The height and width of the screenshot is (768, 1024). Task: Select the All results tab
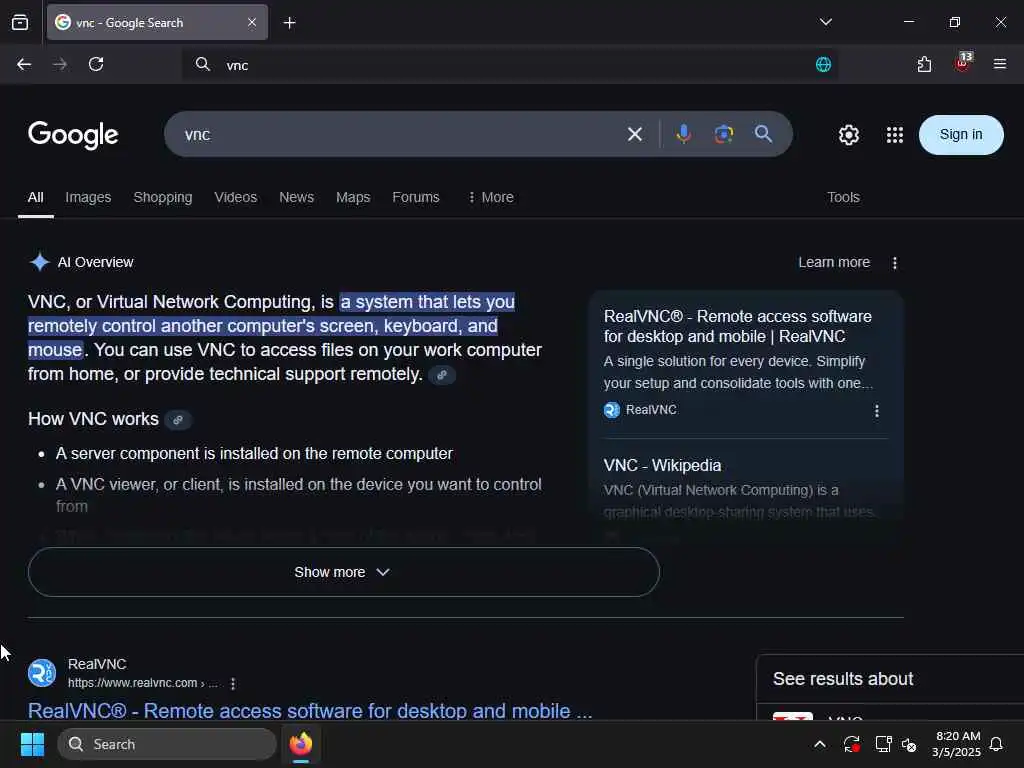click(35, 197)
